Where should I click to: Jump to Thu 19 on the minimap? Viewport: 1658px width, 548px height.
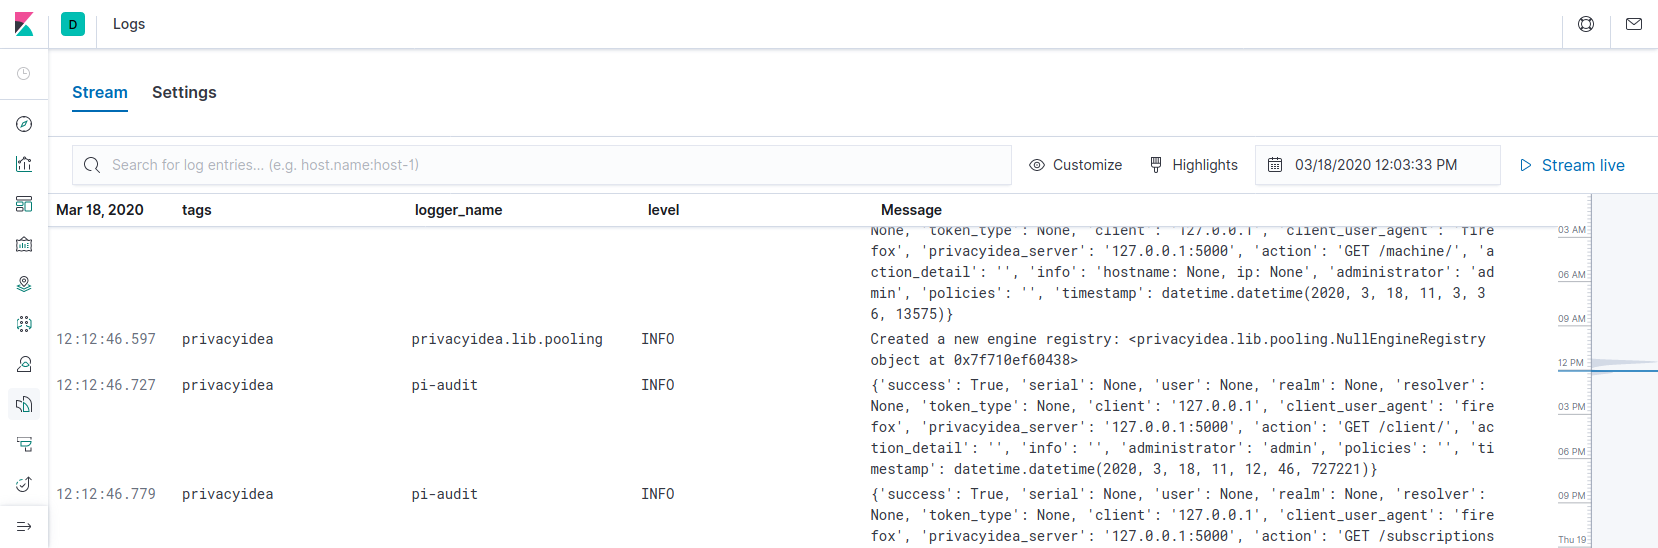click(1572, 540)
